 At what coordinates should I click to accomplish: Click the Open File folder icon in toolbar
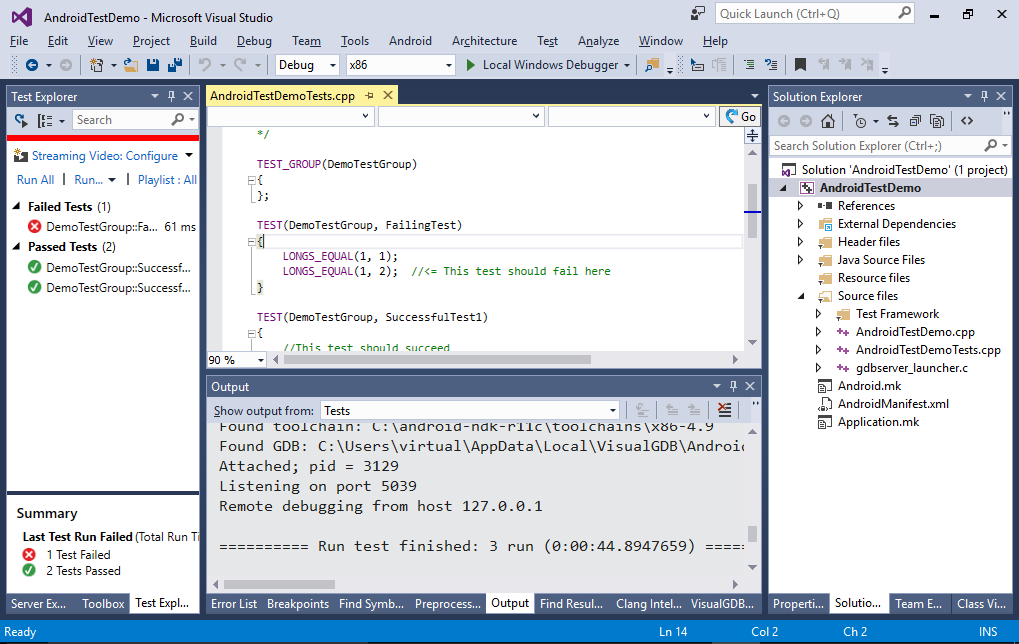(131, 65)
